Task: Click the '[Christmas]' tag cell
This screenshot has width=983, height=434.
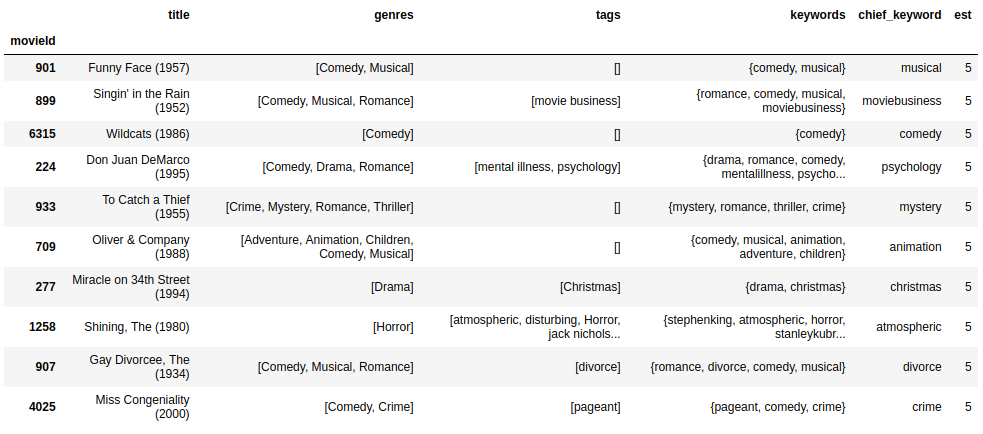Action: [x=590, y=287]
